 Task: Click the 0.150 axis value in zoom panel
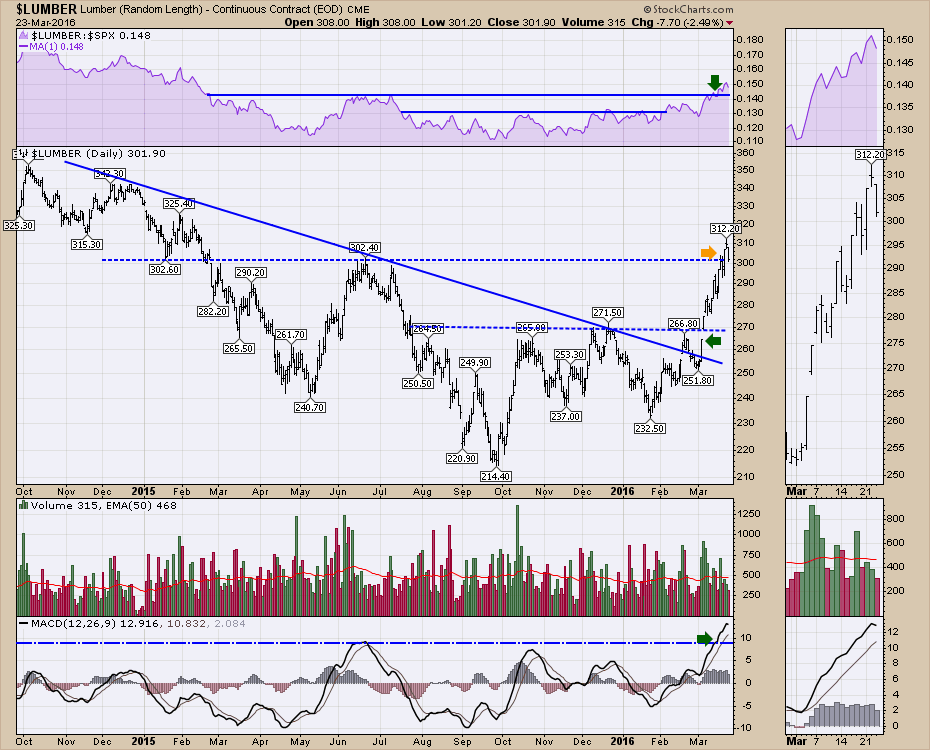pos(900,40)
